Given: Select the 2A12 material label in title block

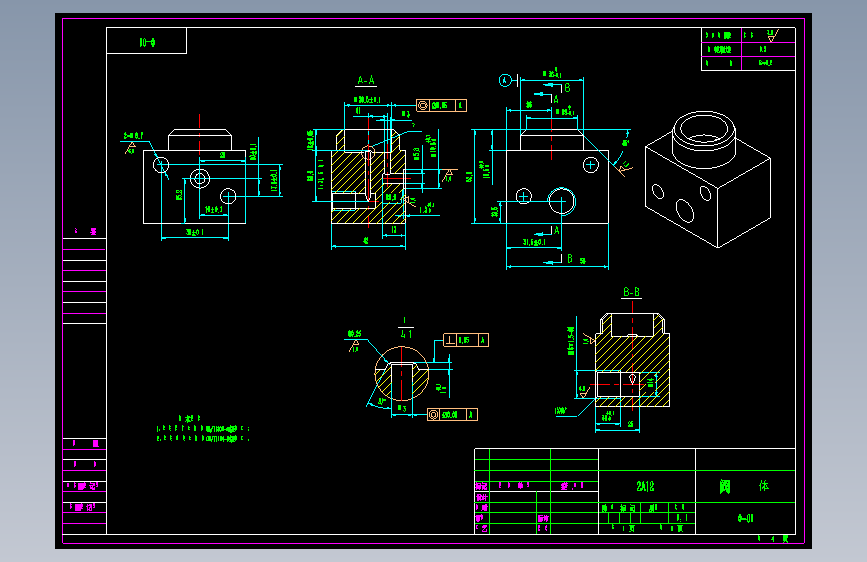Looking at the screenshot, I should point(645,486).
